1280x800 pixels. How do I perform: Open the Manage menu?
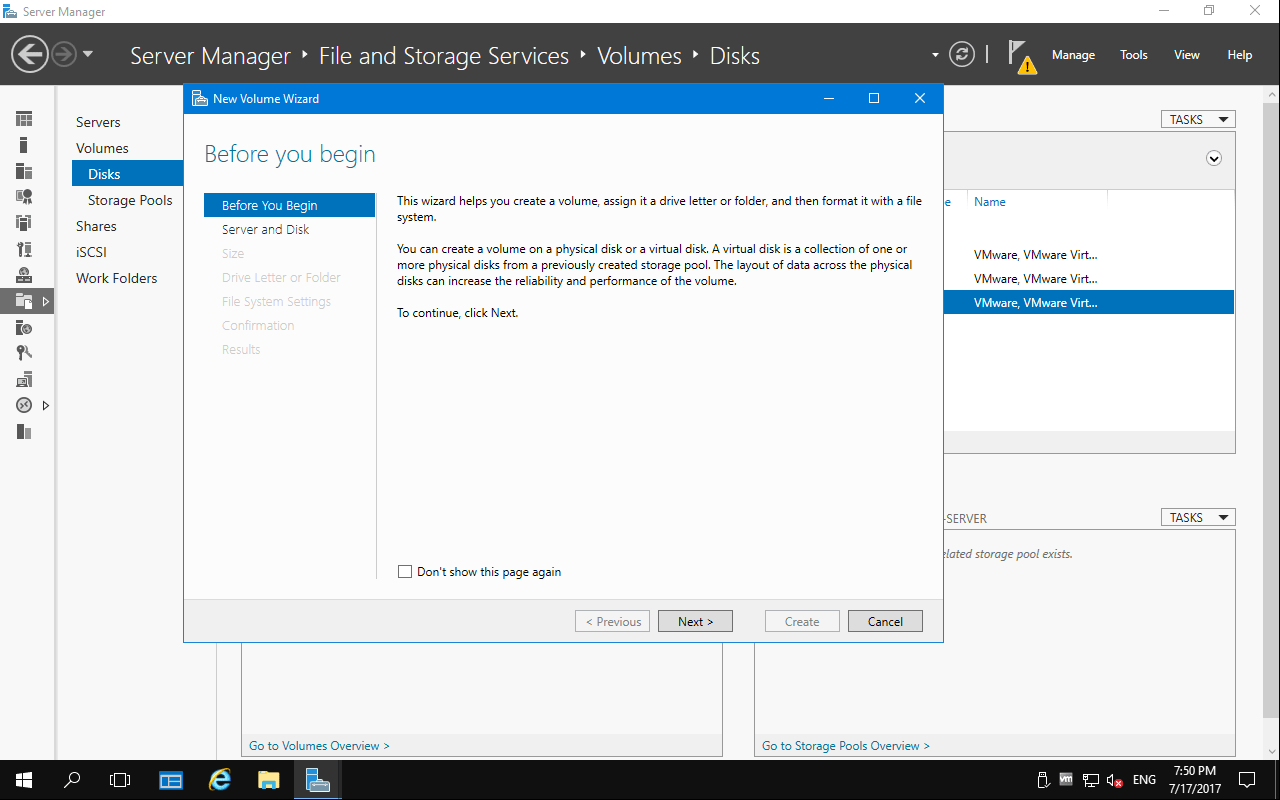1073,55
